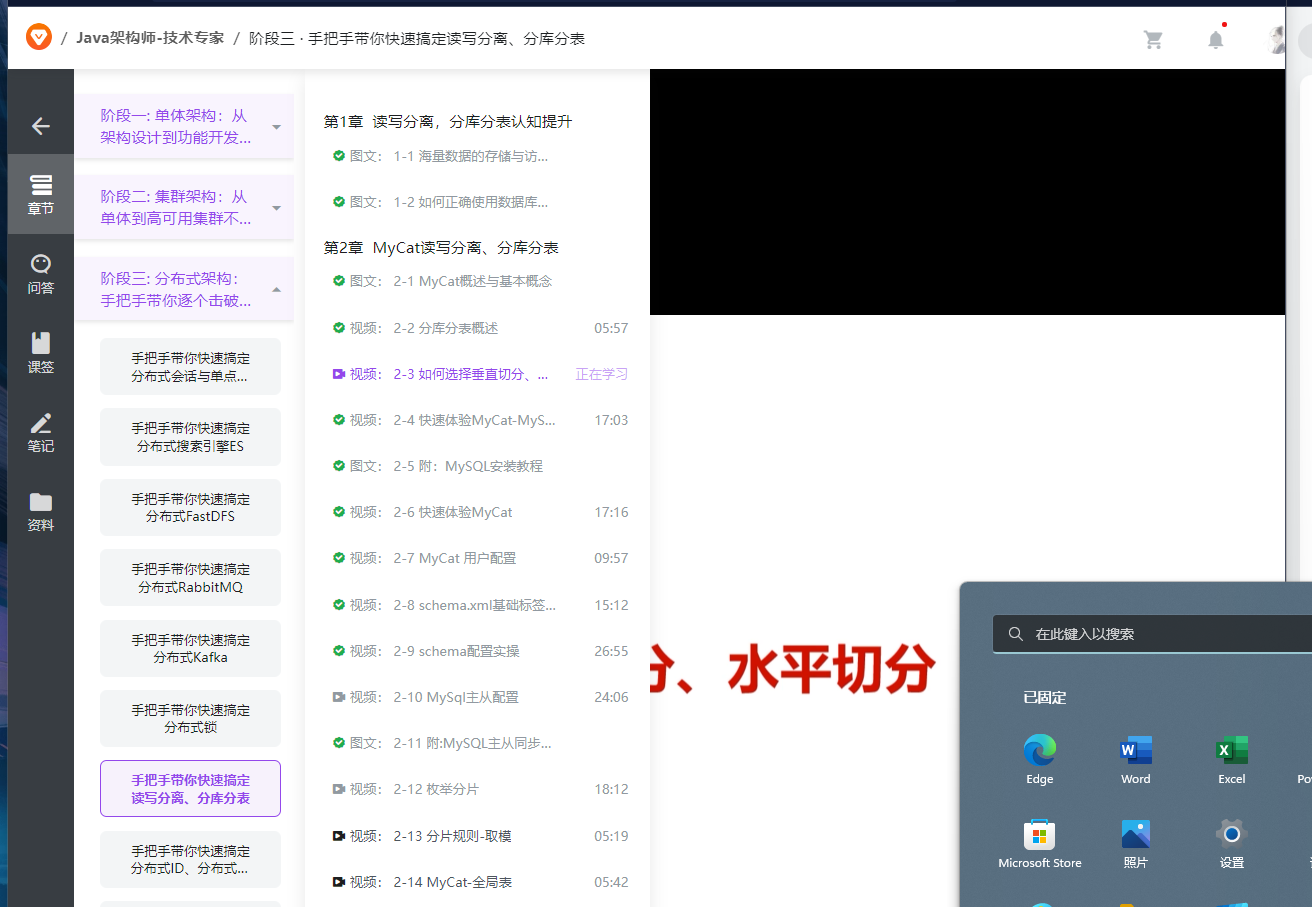
Task: Open the 问答 Q&A sidebar tab
Action: pos(41,273)
